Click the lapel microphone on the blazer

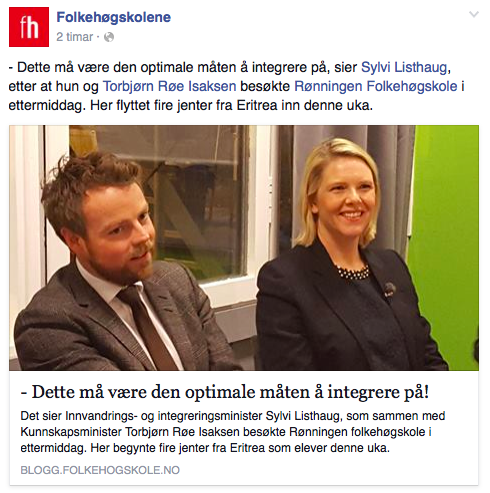[389, 289]
